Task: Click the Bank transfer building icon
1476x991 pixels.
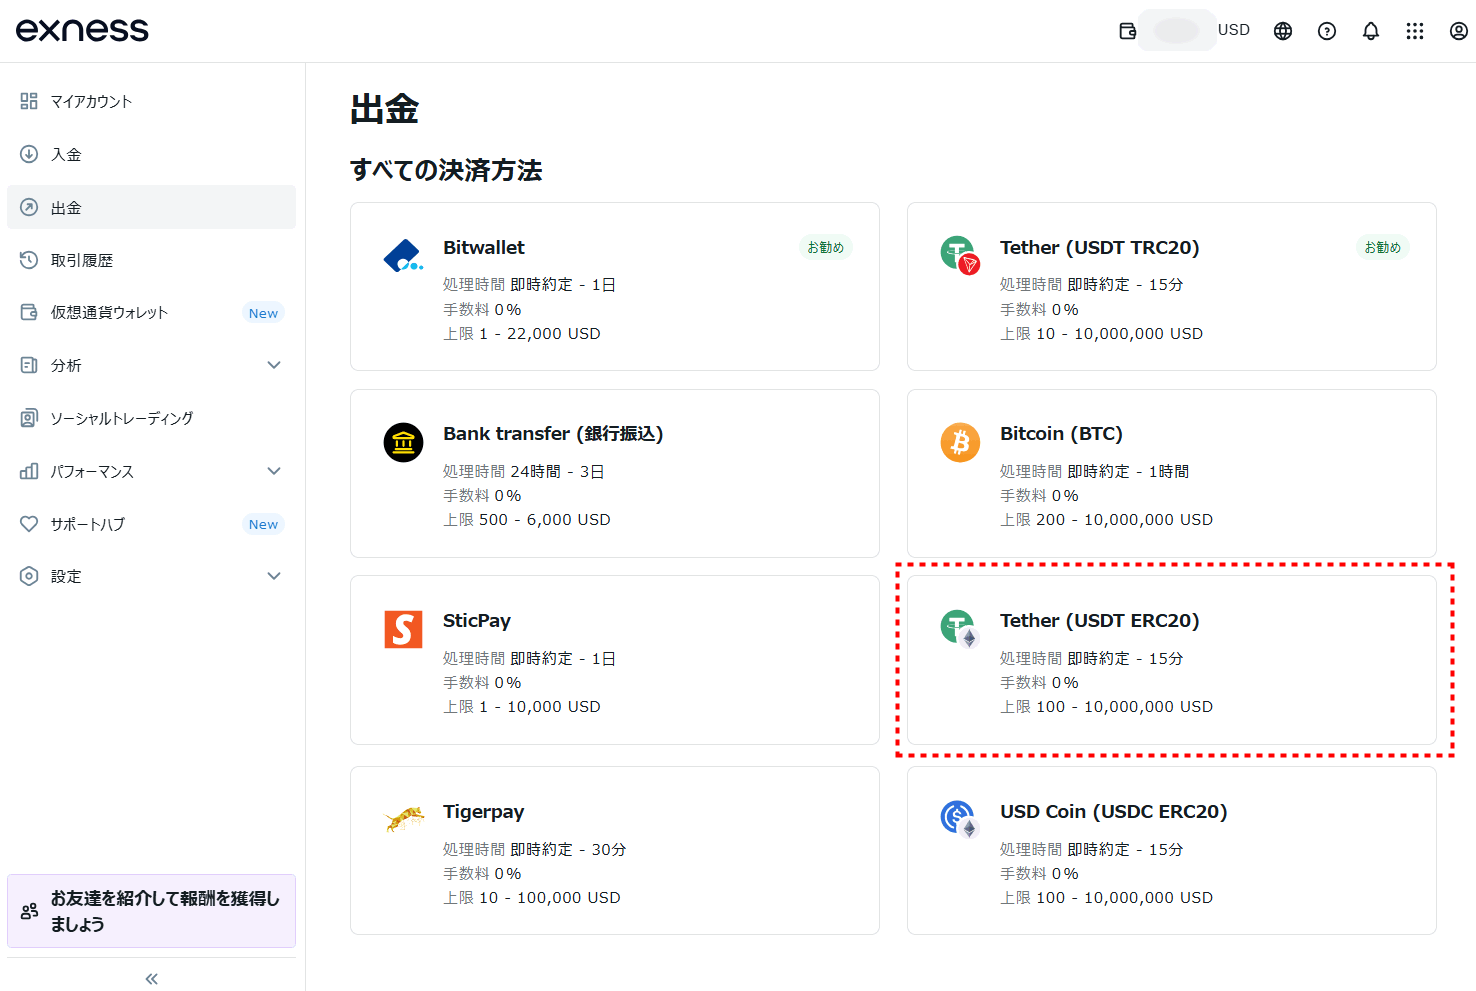Action: tap(403, 442)
